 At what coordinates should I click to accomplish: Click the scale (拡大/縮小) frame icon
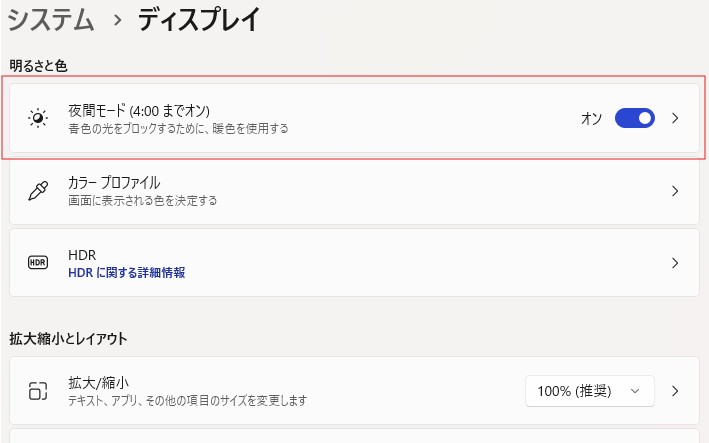pos(38,391)
